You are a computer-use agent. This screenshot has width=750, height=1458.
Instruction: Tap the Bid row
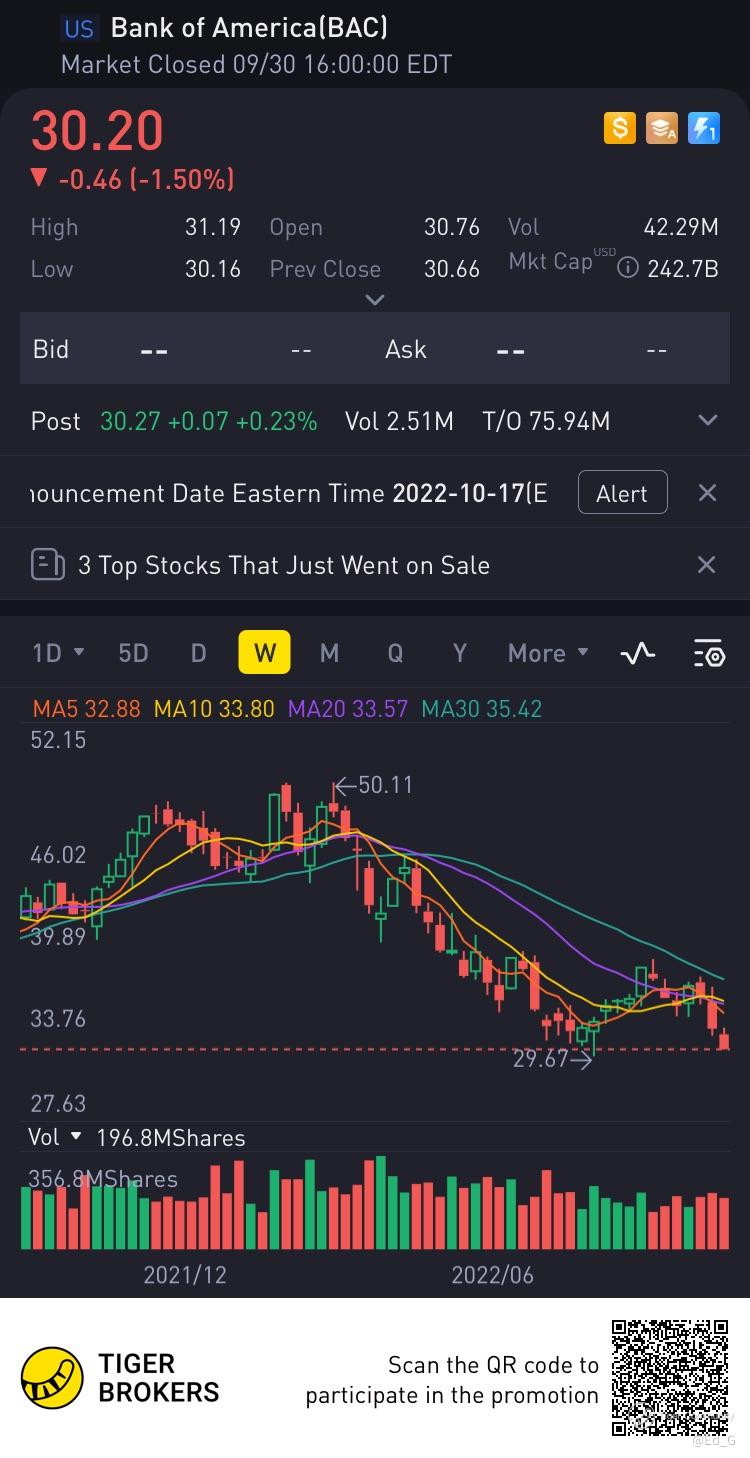point(374,349)
